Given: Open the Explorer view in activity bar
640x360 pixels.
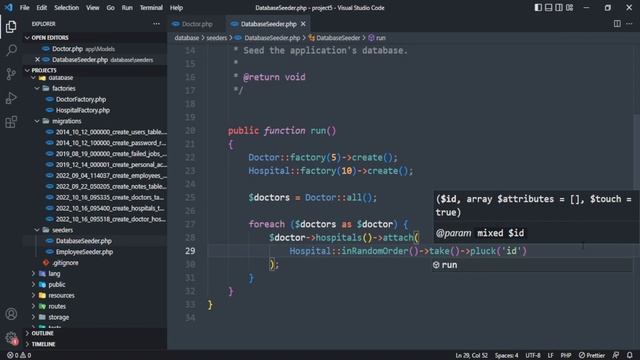Looking at the screenshot, I should [11, 27].
